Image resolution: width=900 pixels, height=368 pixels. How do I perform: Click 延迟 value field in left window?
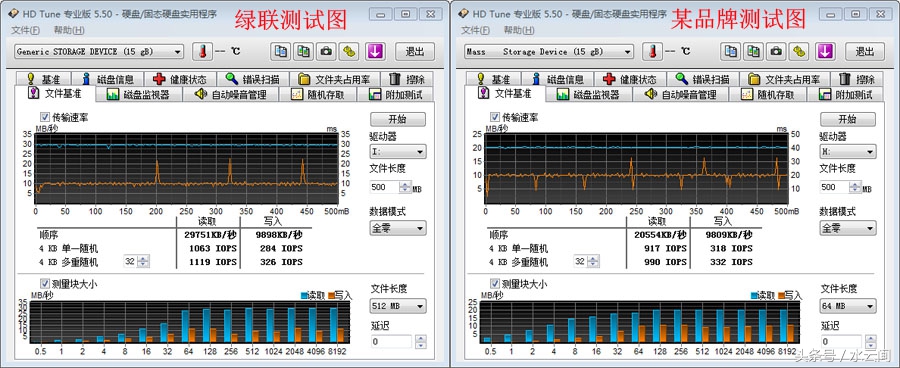point(391,342)
